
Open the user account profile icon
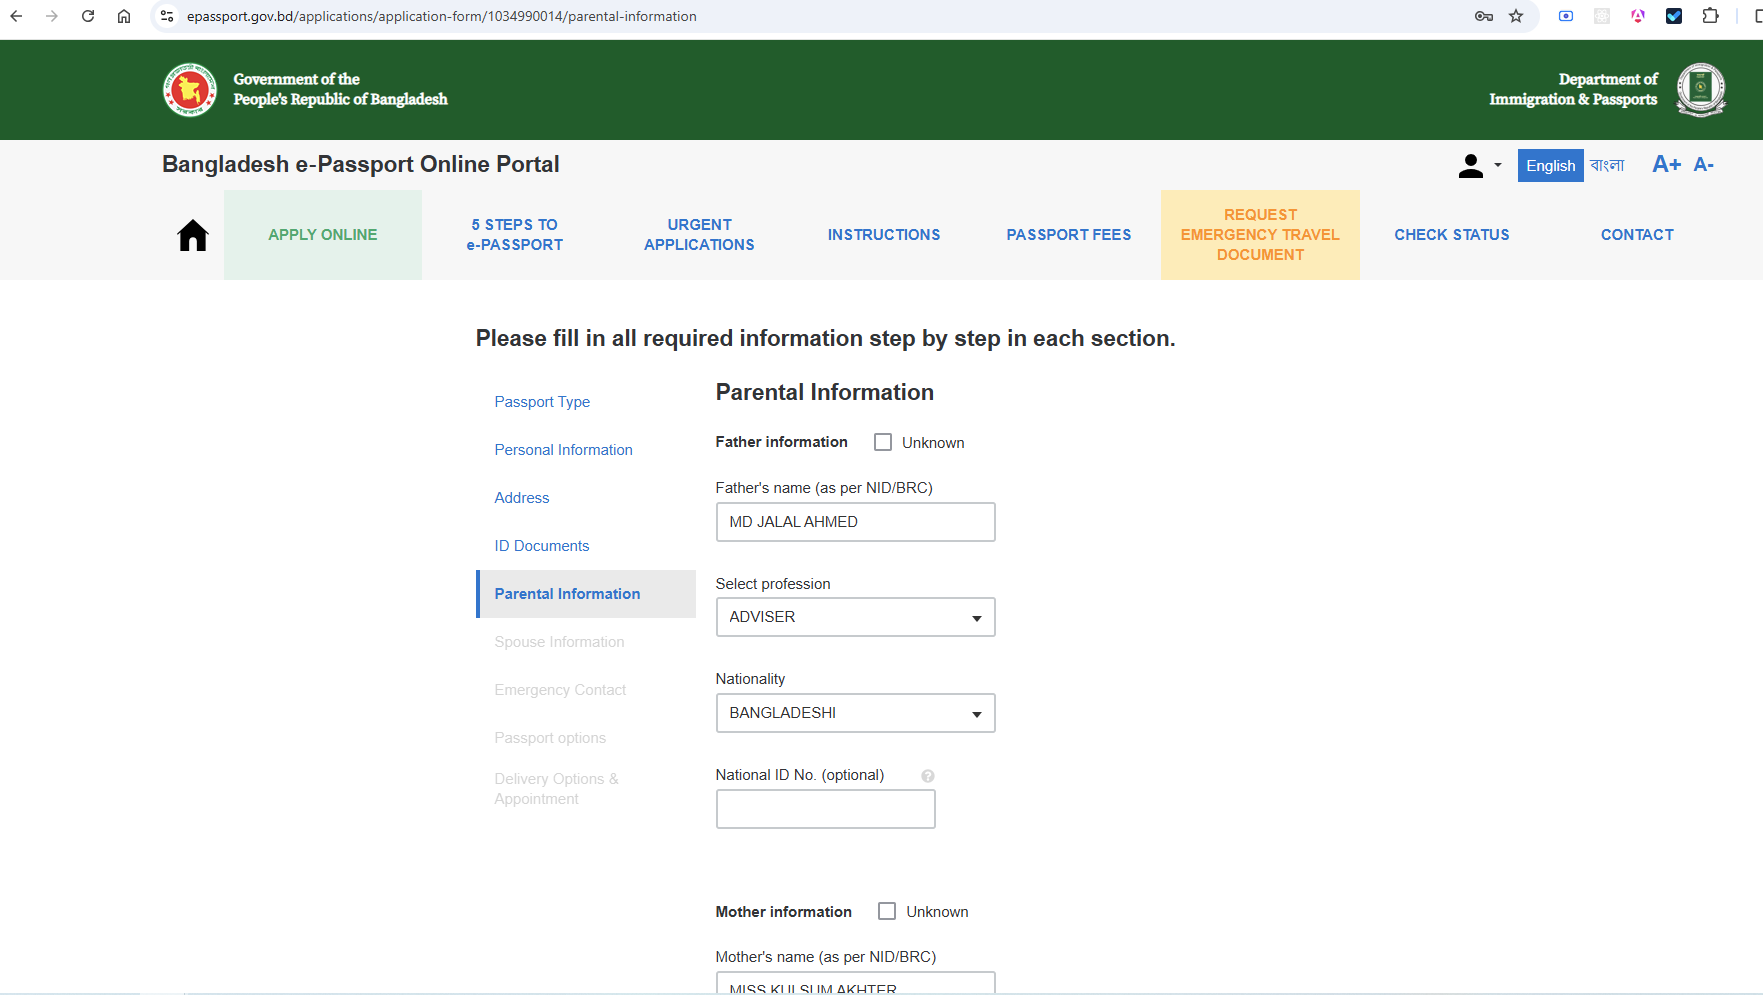pos(1470,166)
